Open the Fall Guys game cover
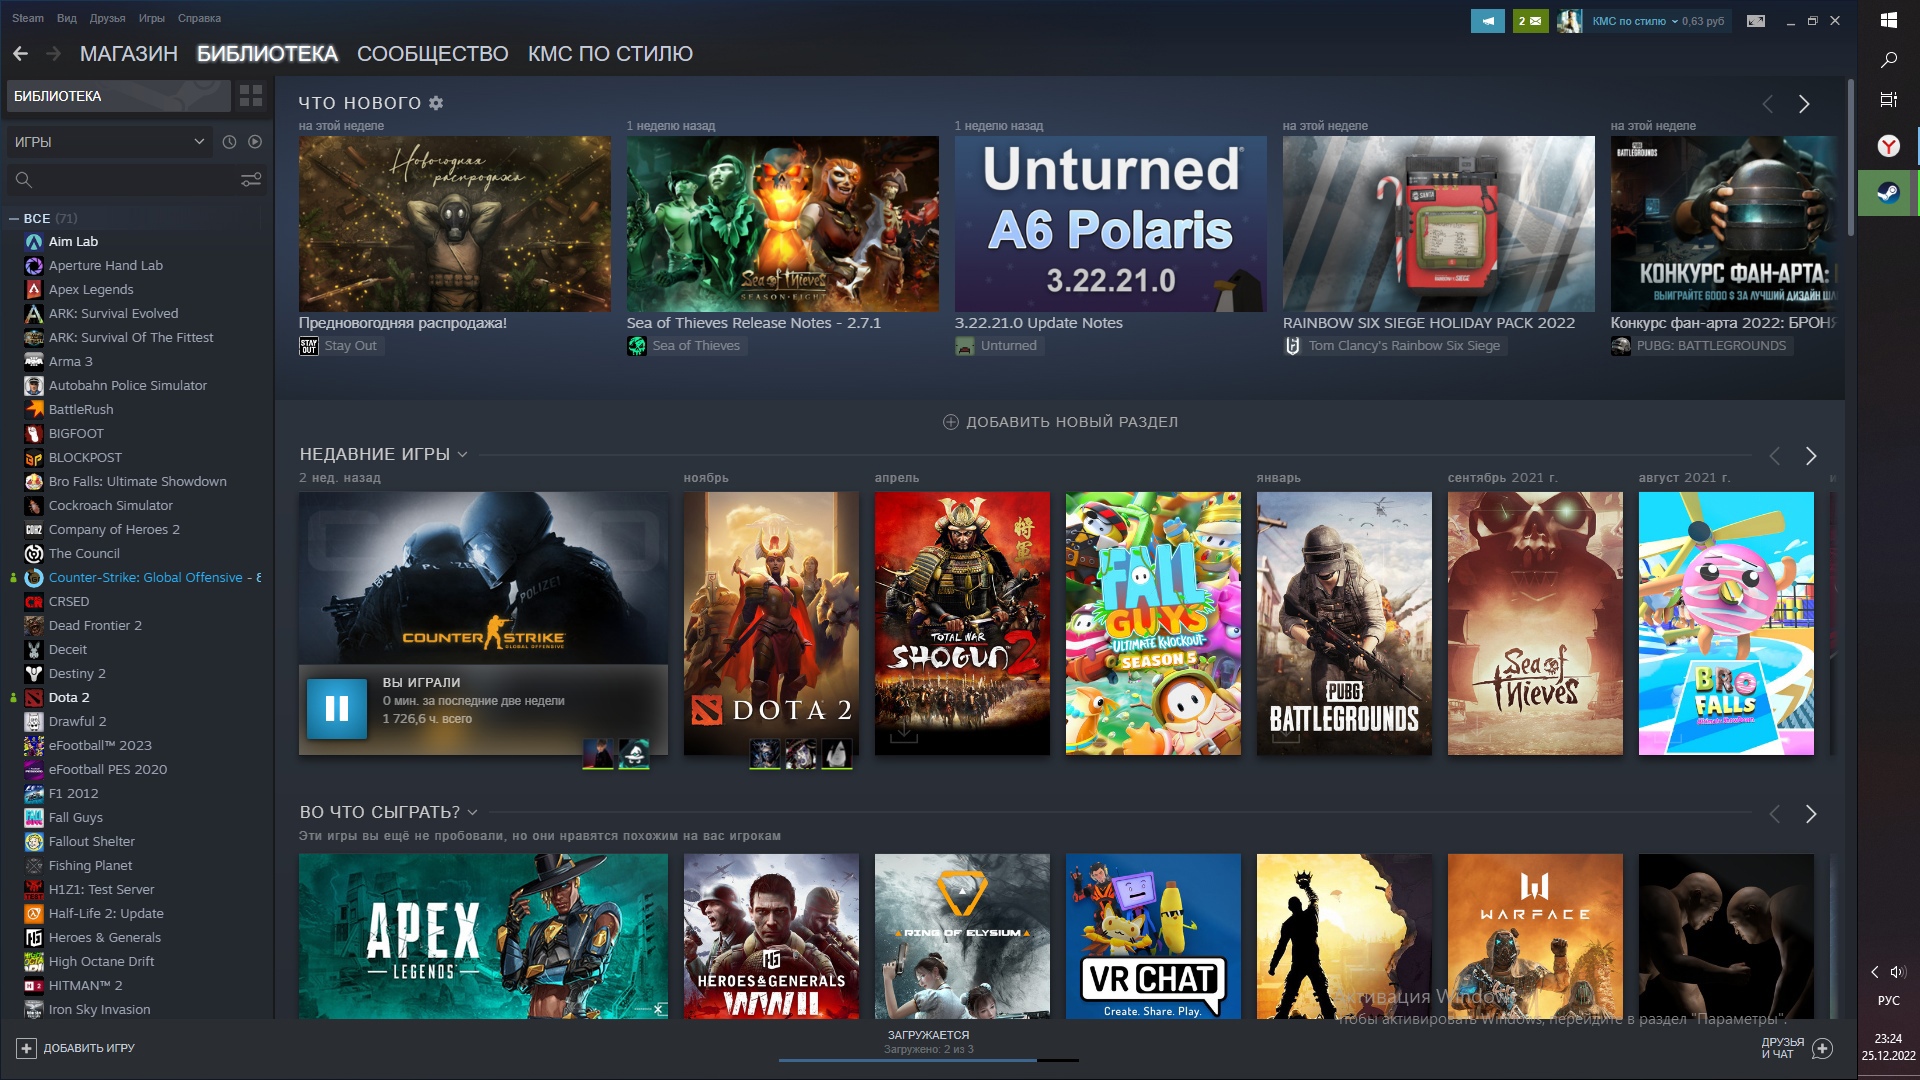Viewport: 1920px width, 1080px height. [x=1153, y=623]
